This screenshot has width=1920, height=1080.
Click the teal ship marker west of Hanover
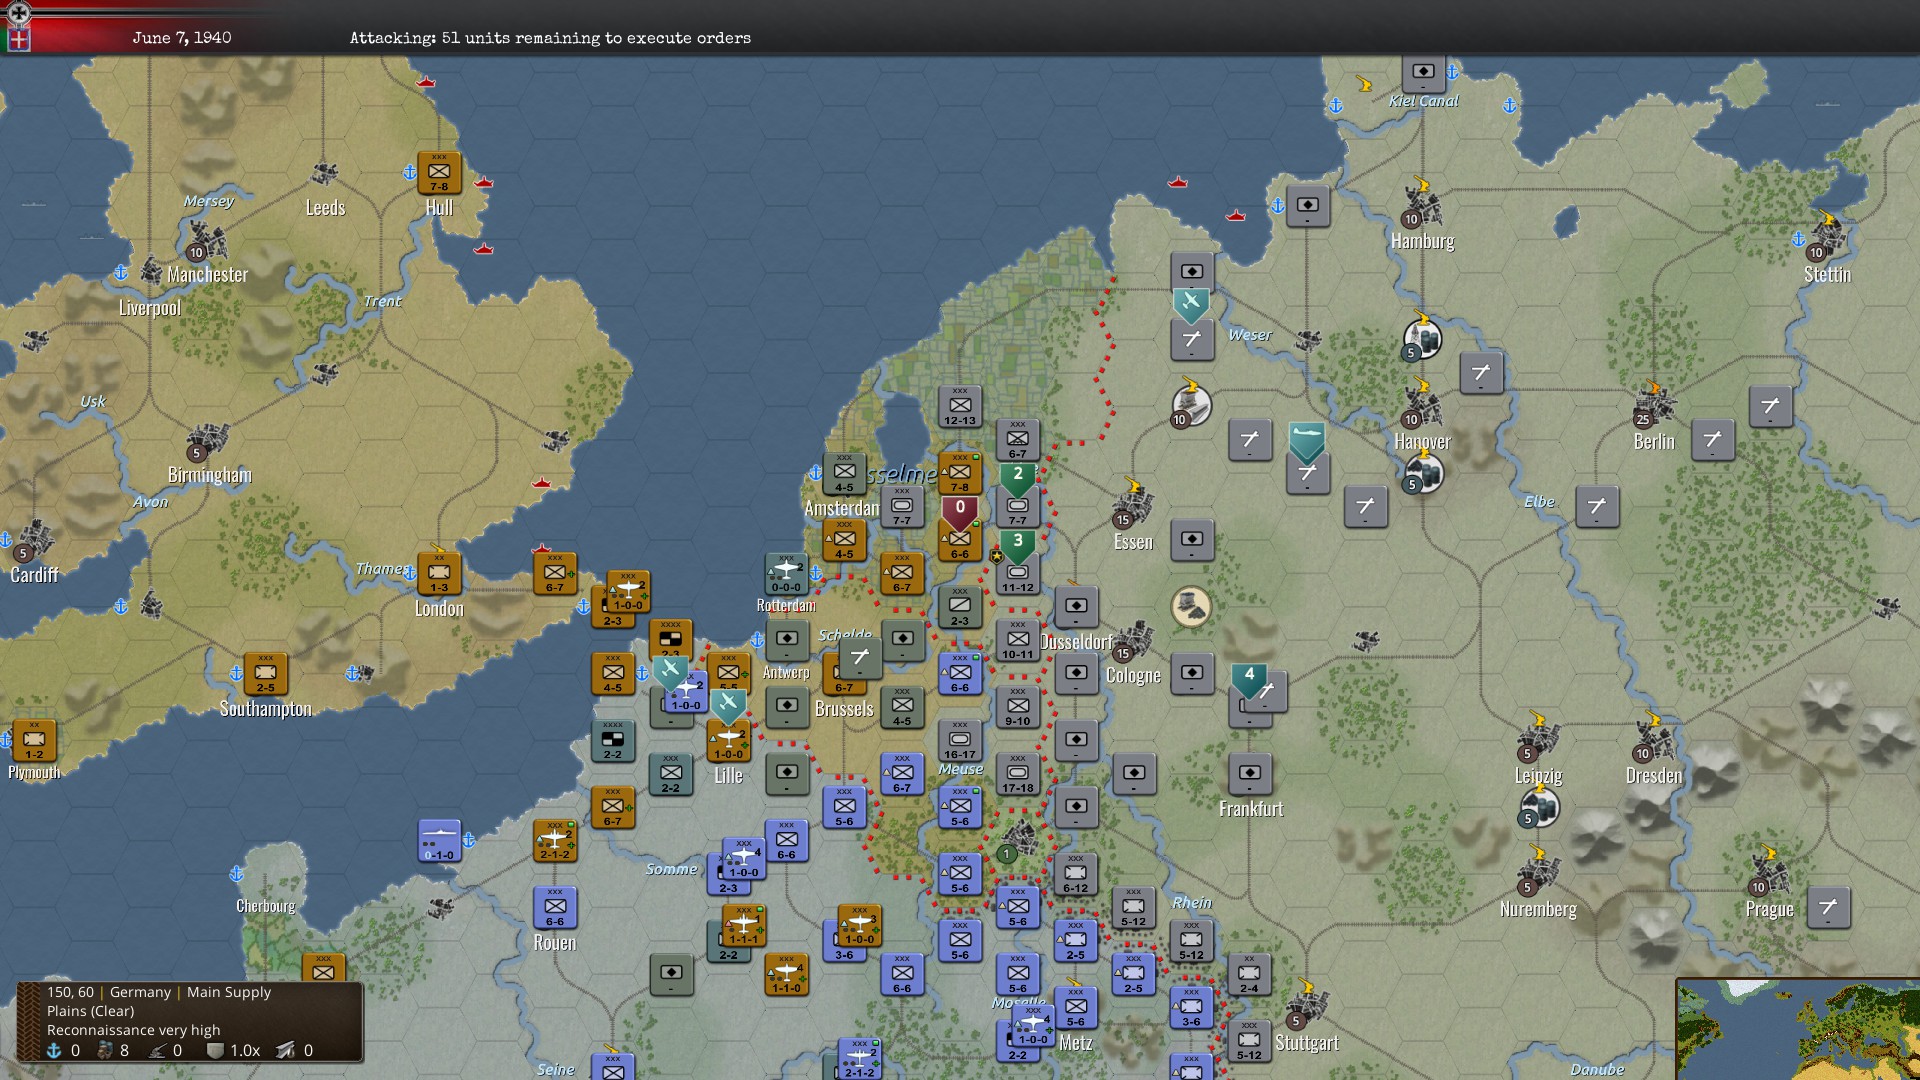pyautogui.click(x=1307, y=441)
